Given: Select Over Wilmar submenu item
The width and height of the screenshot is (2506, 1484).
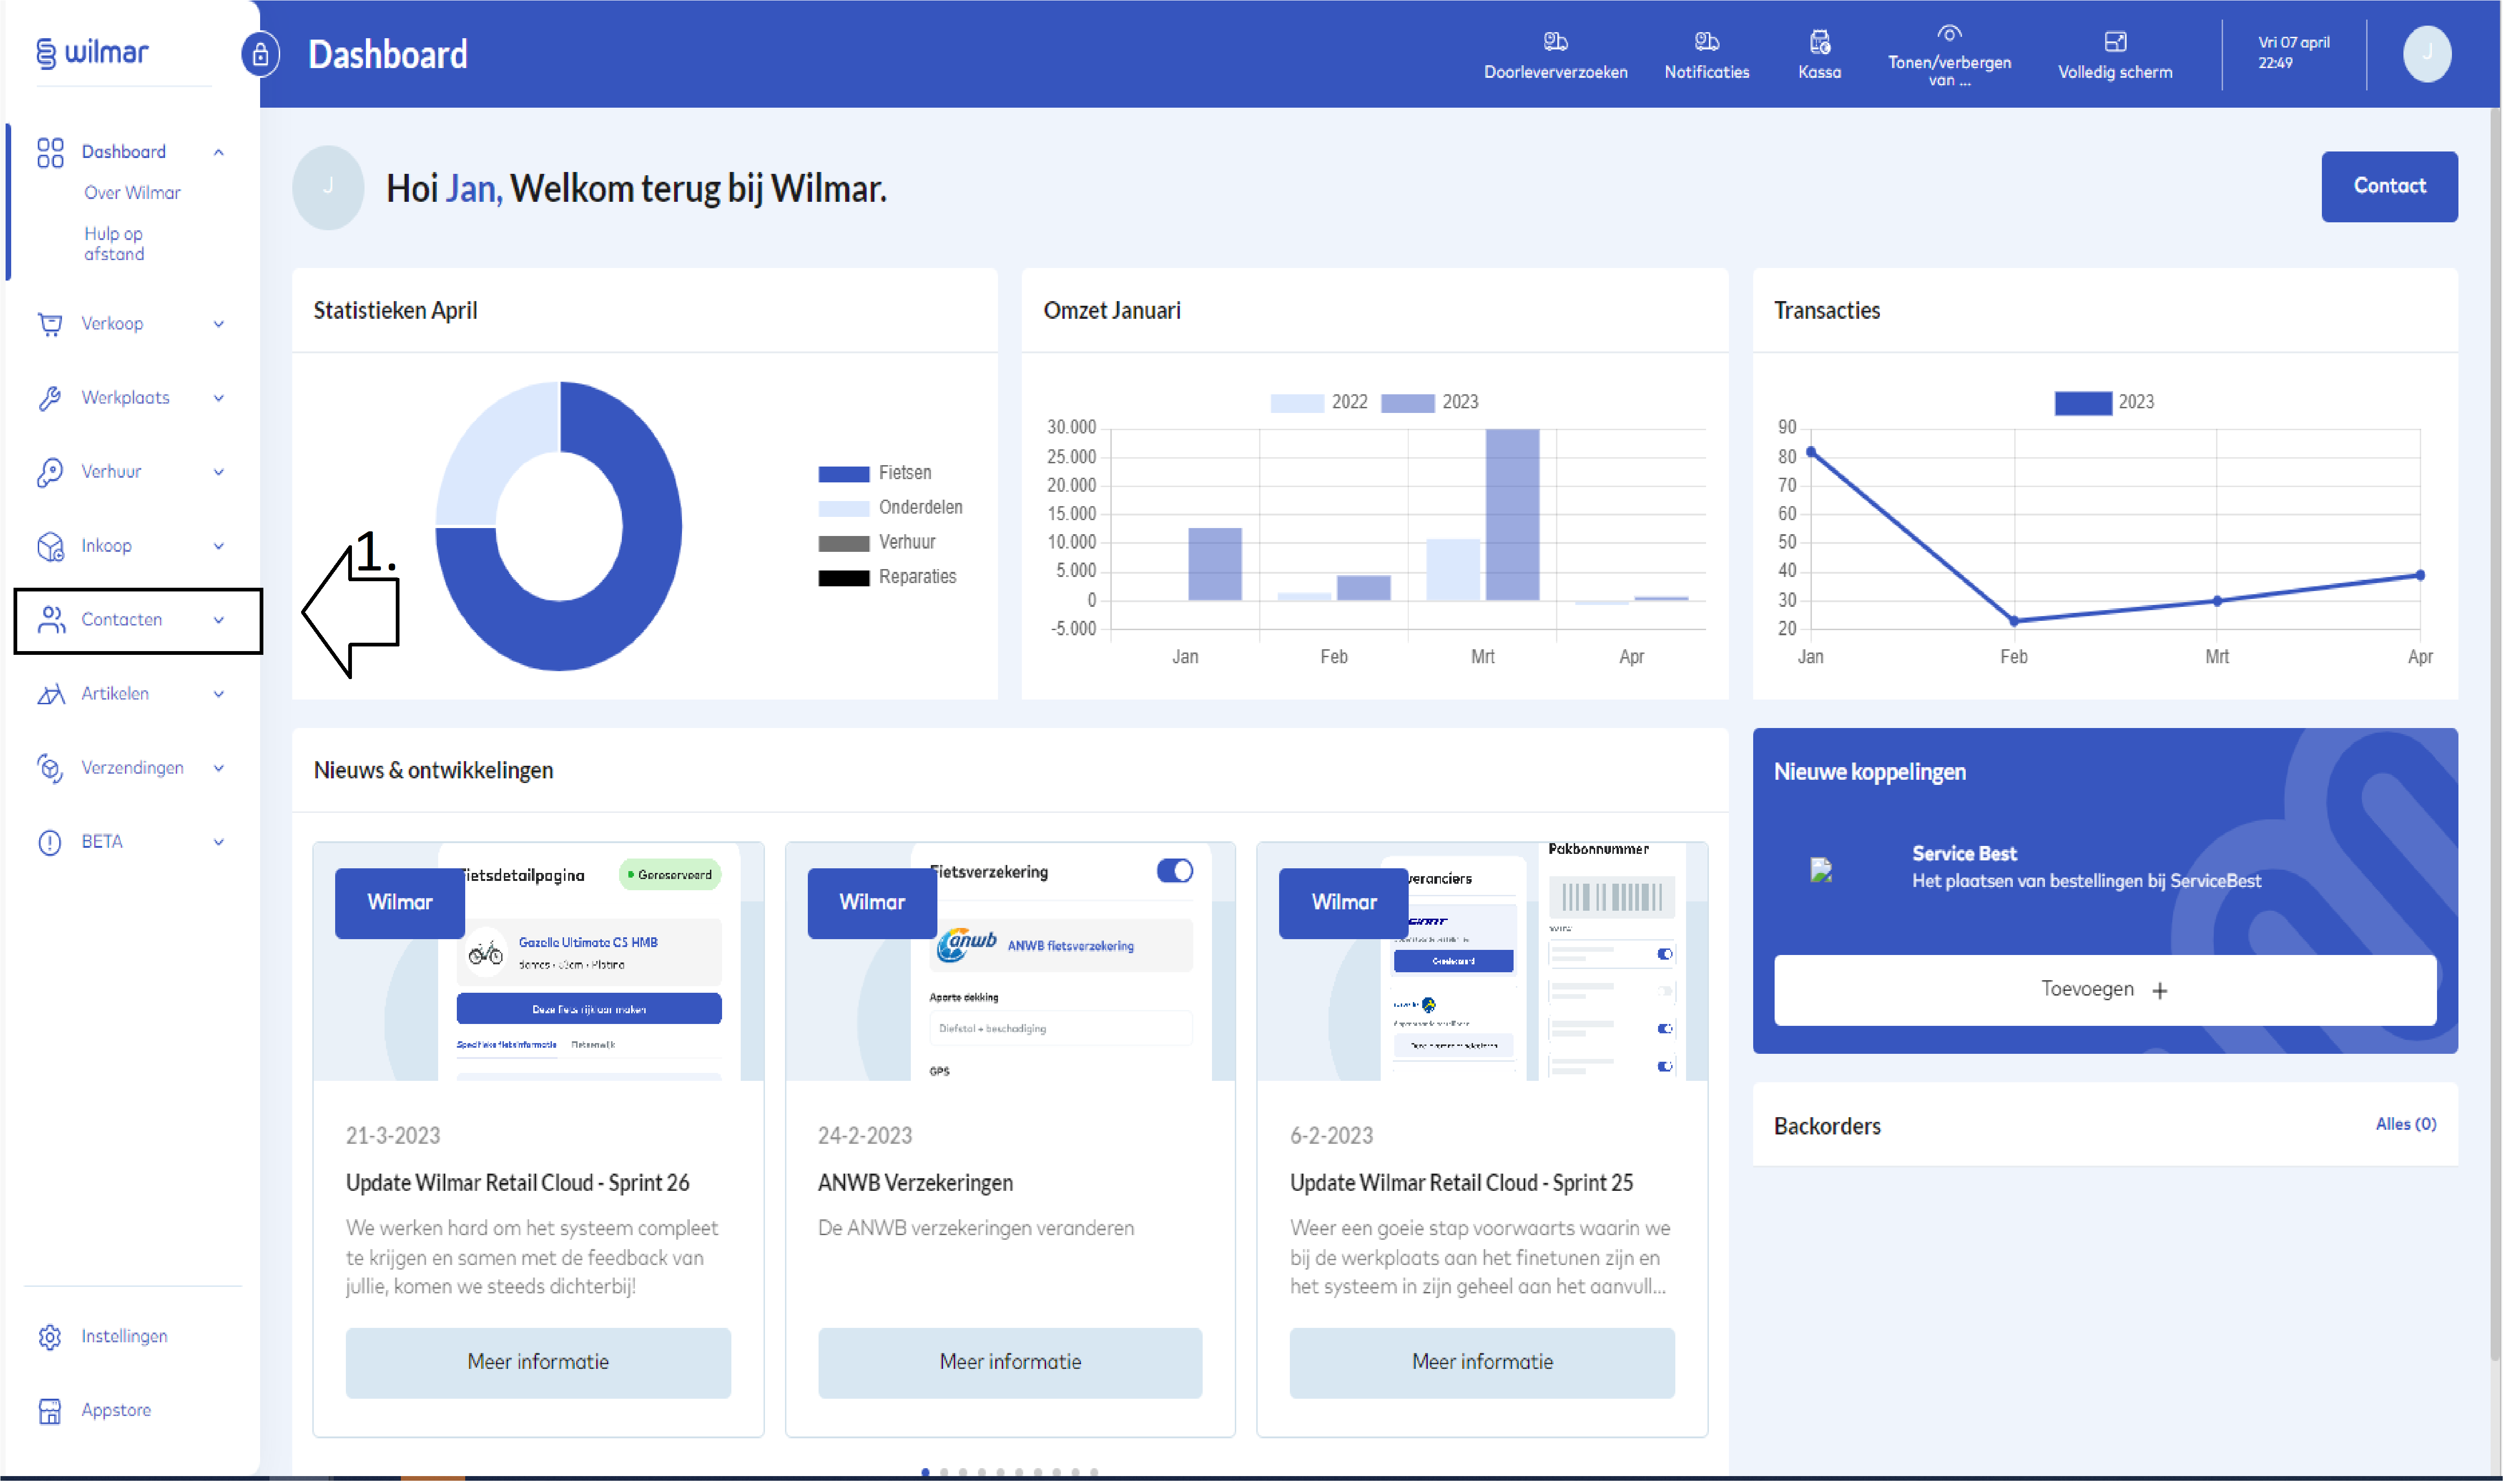Looking at the screenshot, I should (x=132, y=193).
